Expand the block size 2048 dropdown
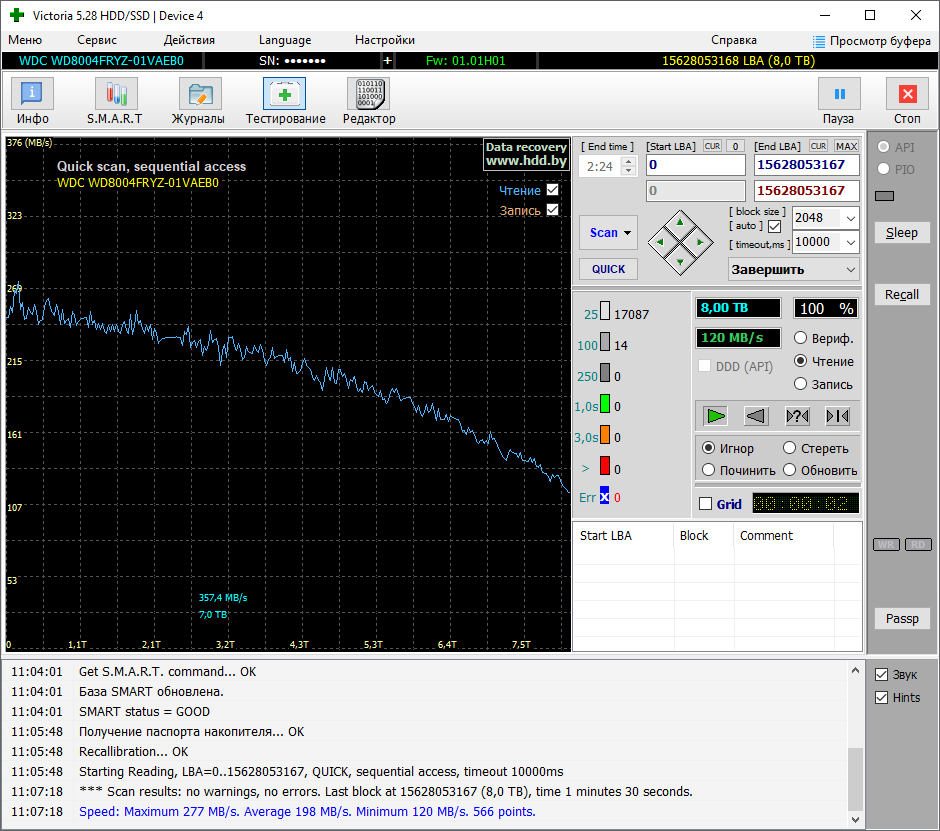Image resolution: width=940 pixels, height=831 pixels. pos(850,218)
